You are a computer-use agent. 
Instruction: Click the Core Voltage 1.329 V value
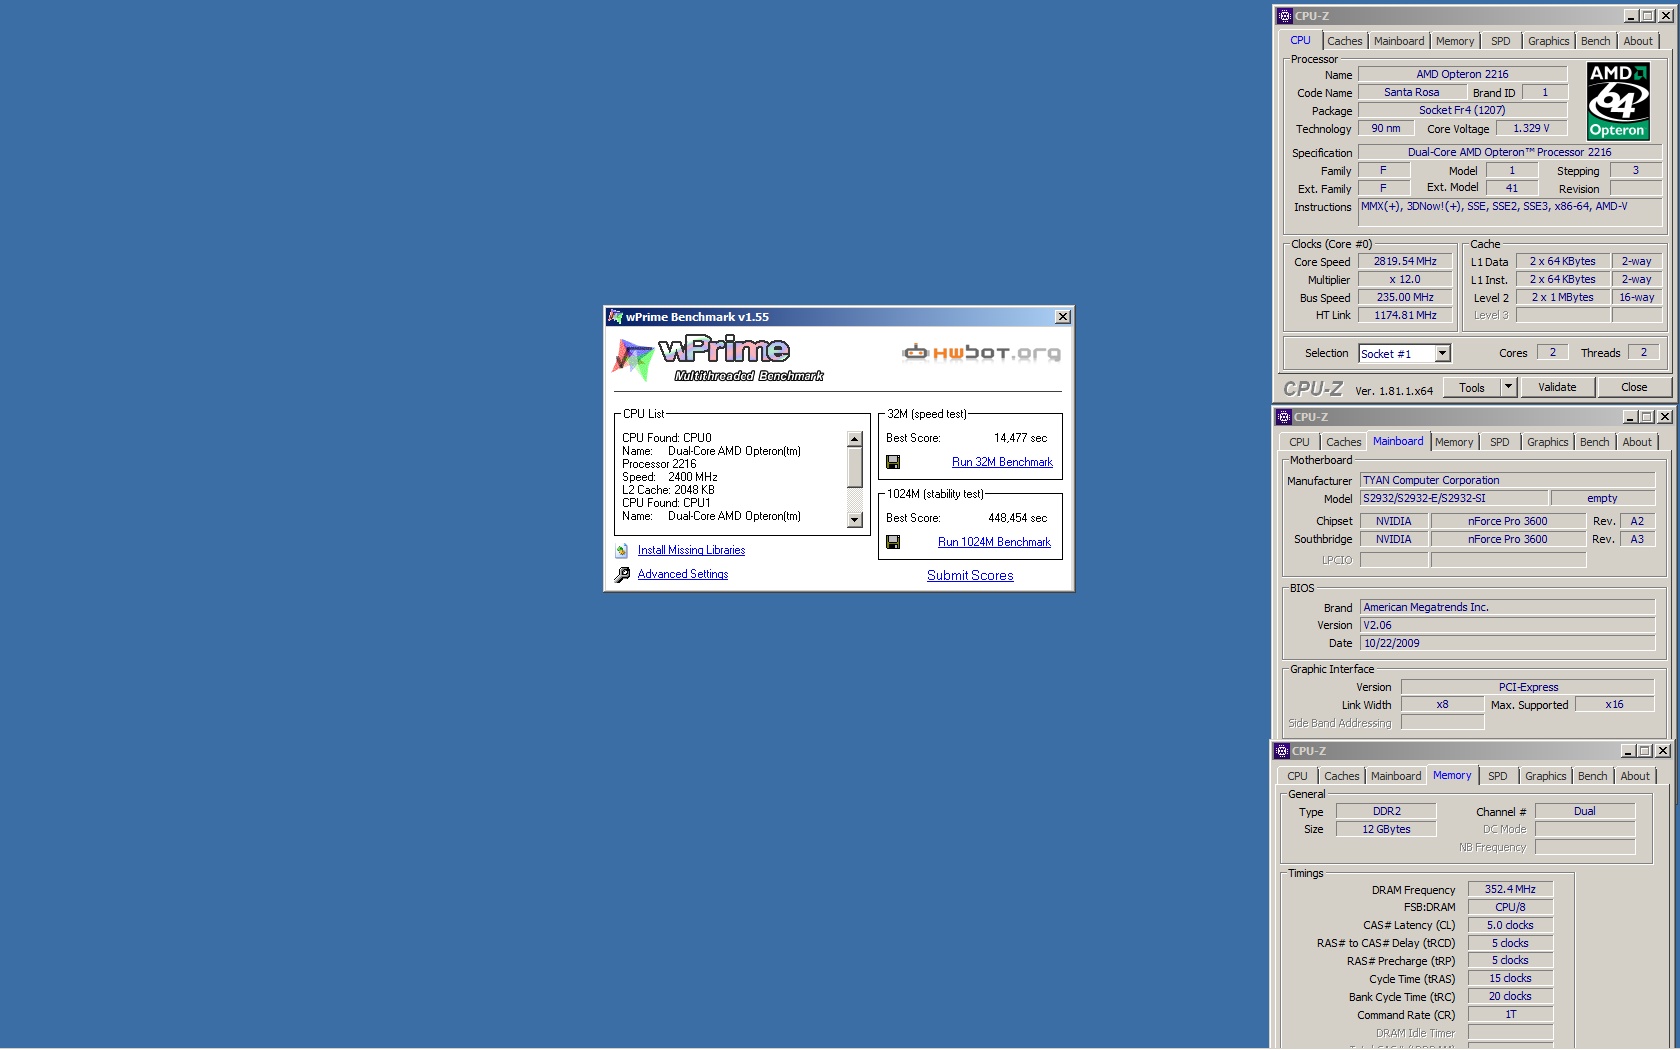pyautogui.click(x=1531, y=129)
